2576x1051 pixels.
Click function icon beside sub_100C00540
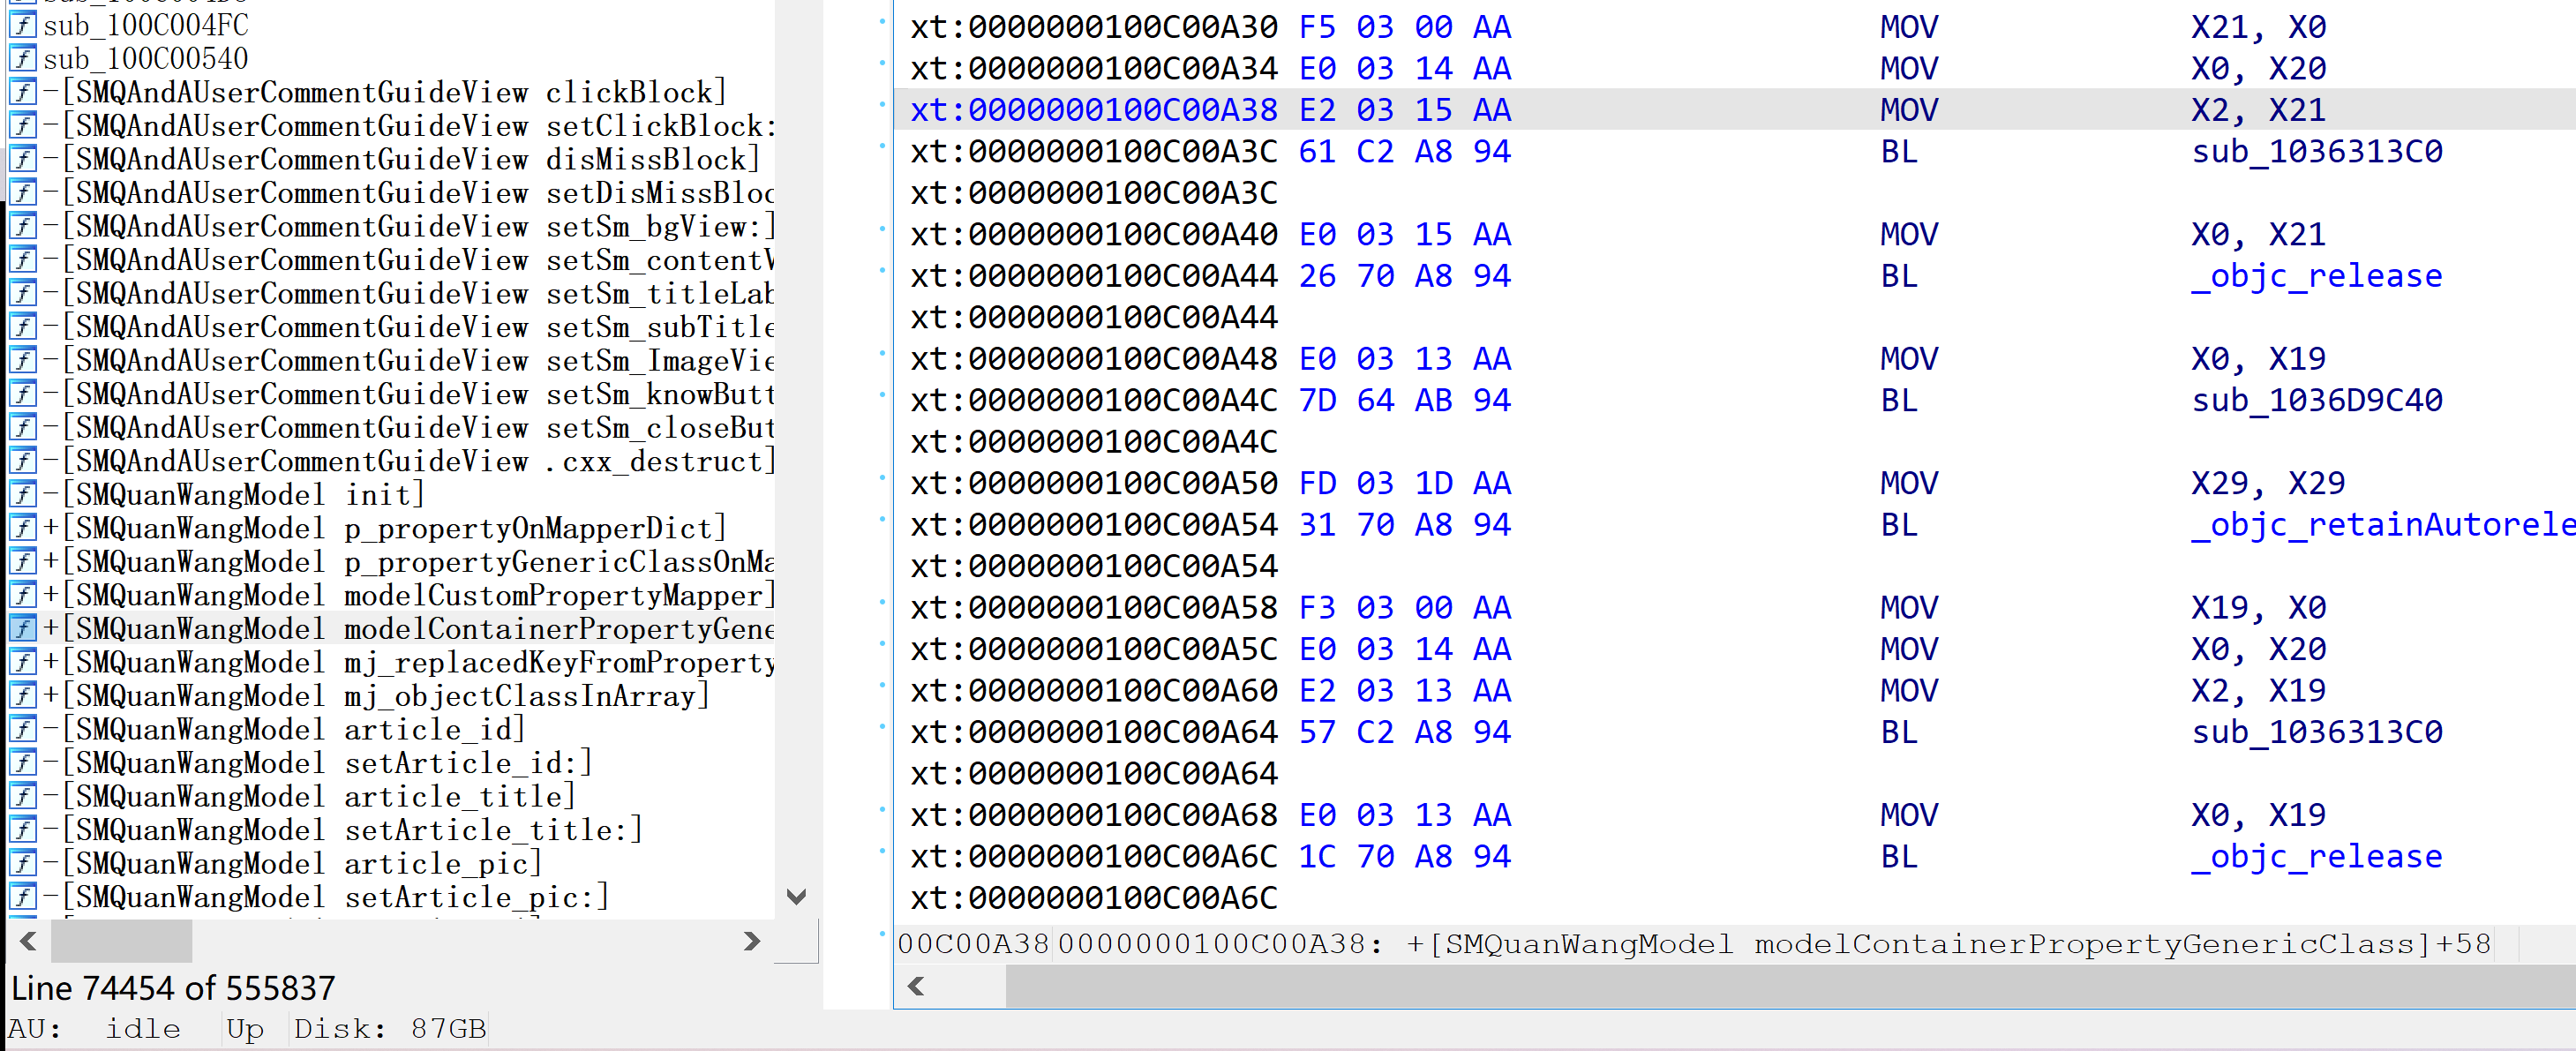click(22, 59)
